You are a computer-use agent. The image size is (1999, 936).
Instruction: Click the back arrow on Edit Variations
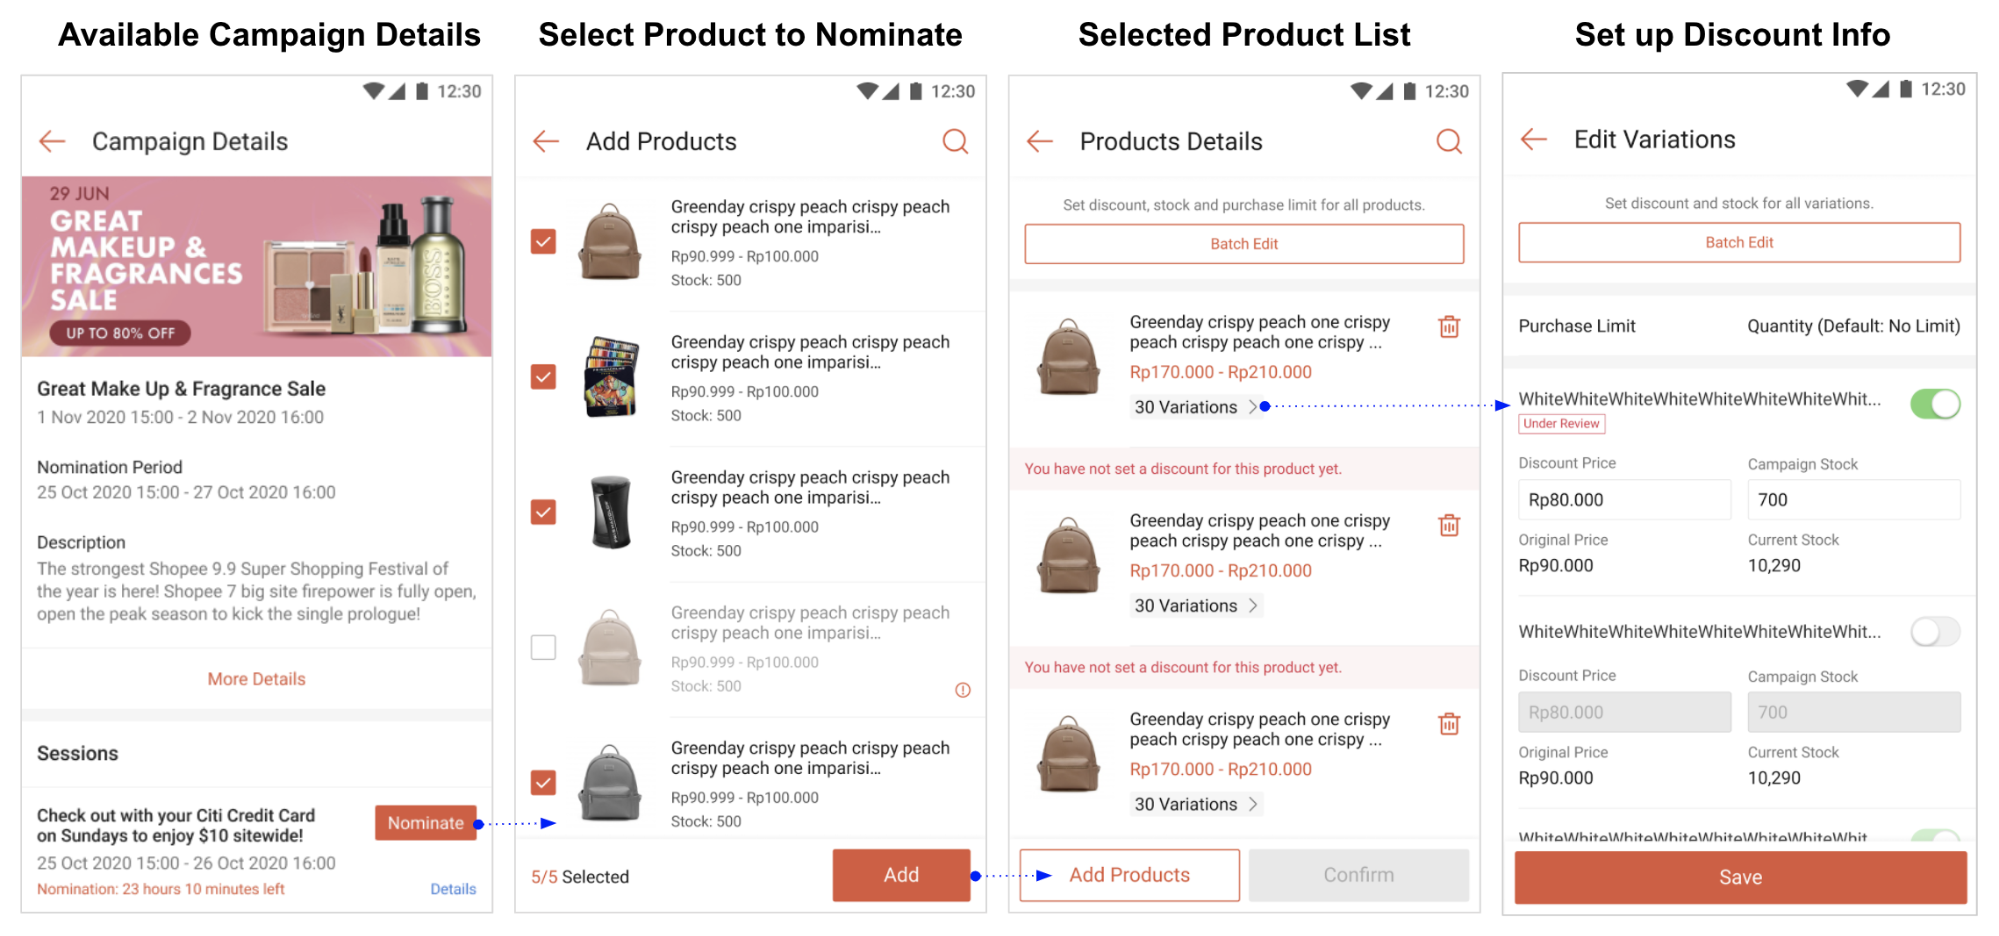[x=1531, y=139]
